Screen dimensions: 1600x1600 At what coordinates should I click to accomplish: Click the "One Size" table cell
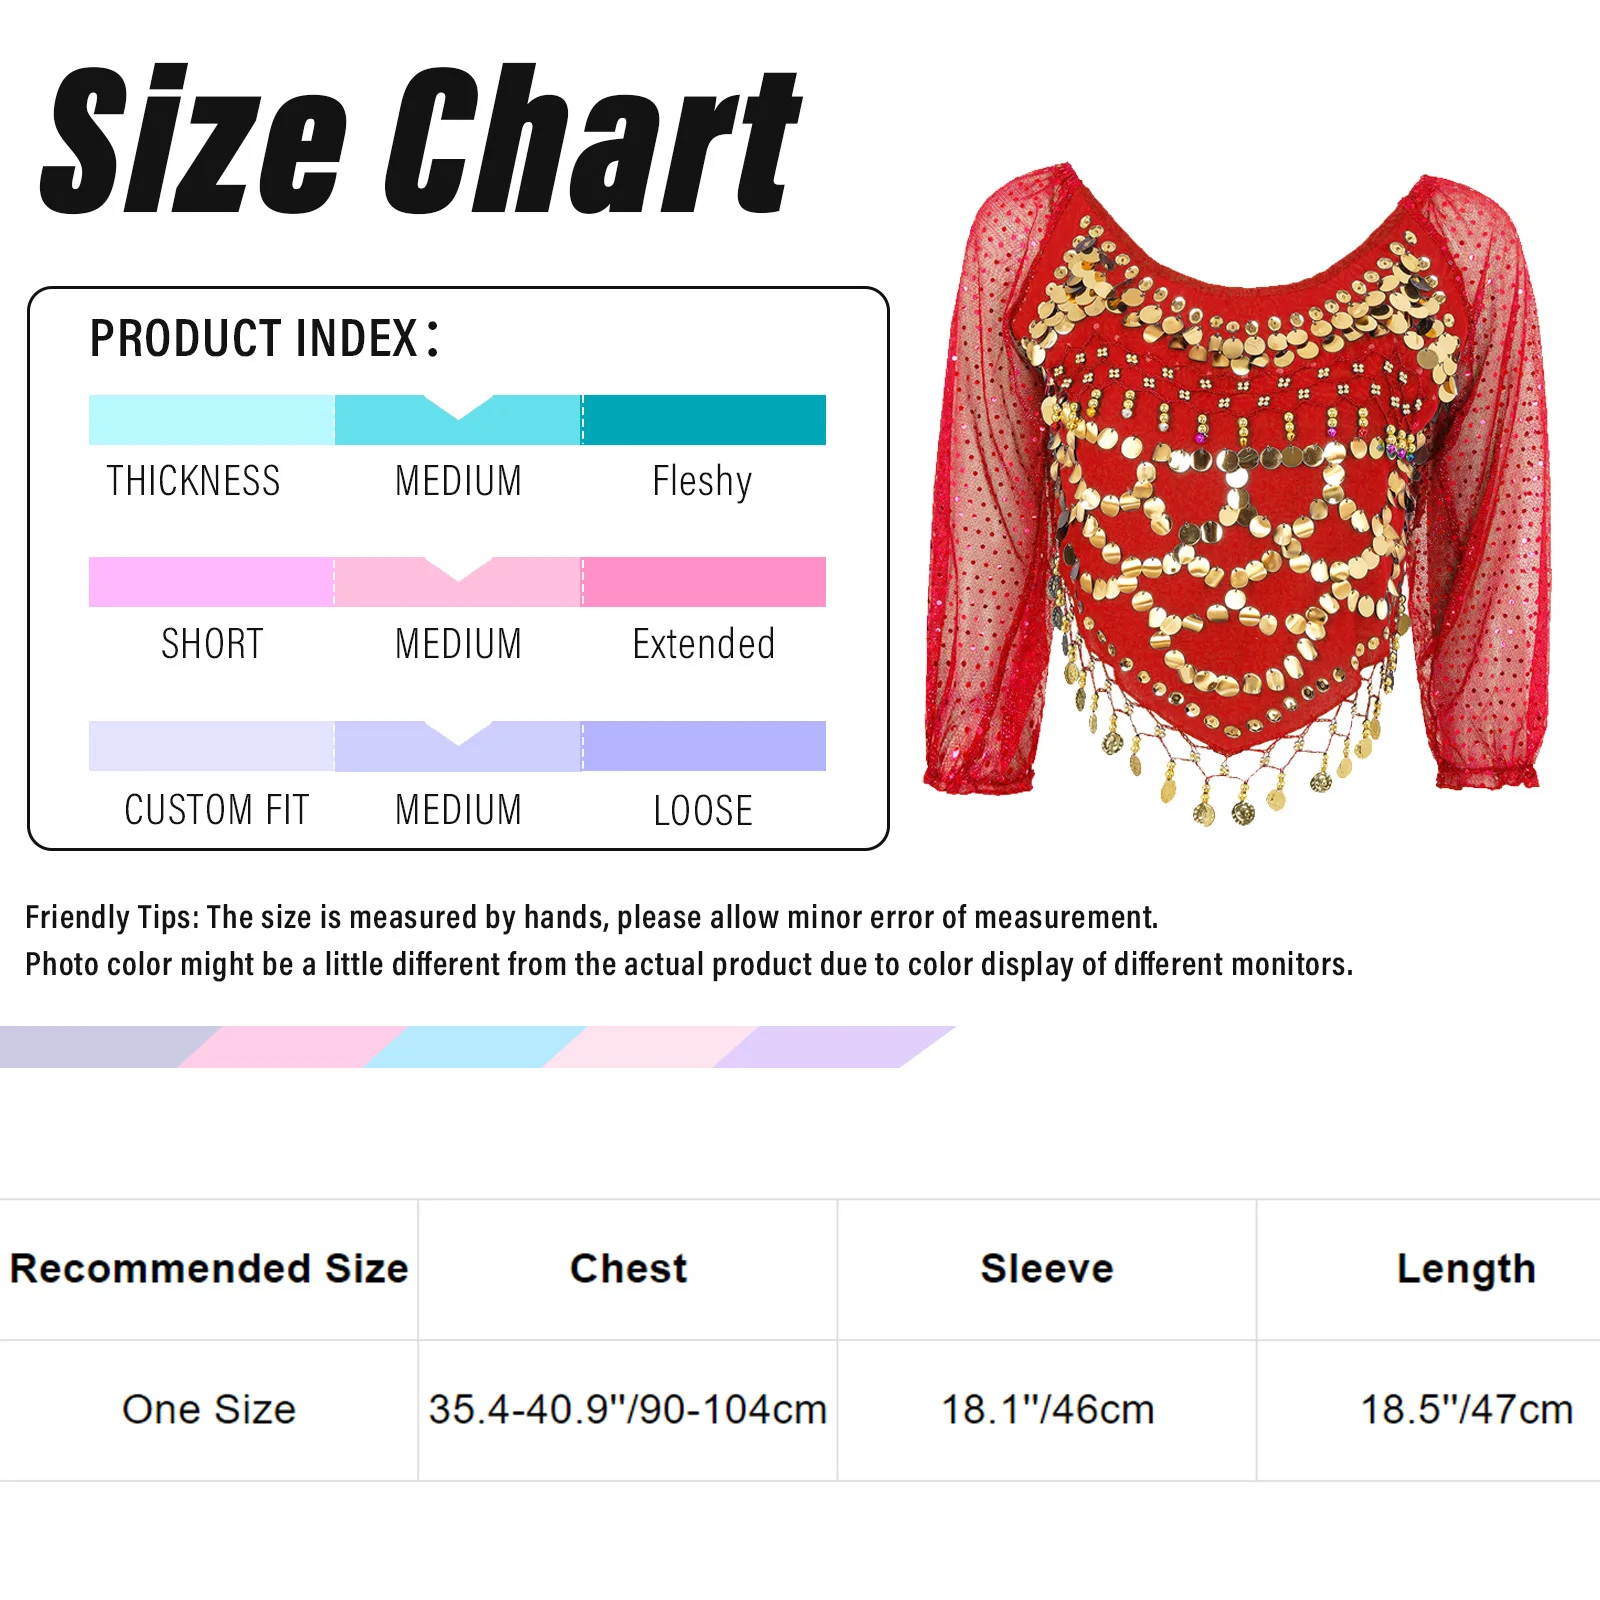209,1410
